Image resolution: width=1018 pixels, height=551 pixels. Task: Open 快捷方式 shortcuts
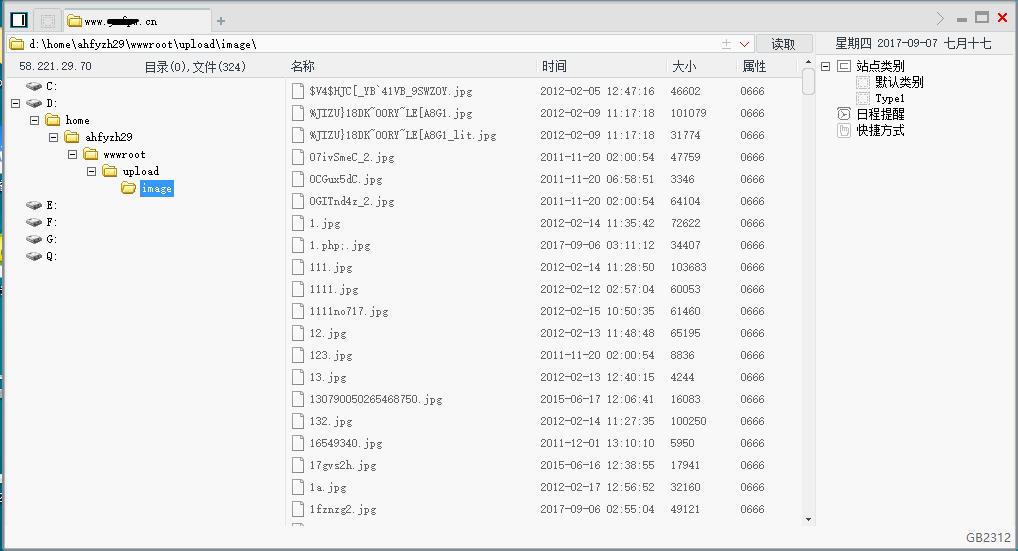(x=880, y=130)
